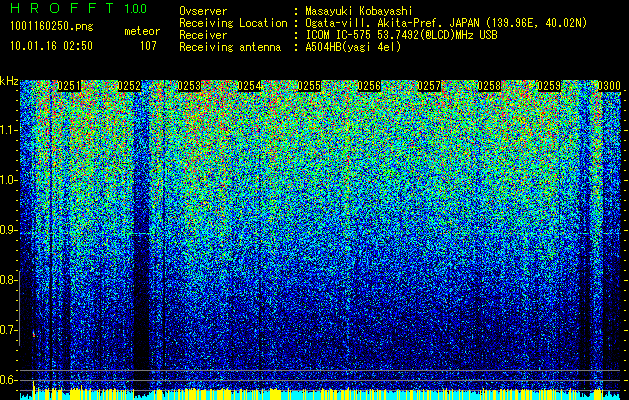Click the kHz axis unit label
This screenshot has width=629, height=400.
coord(9,81)
